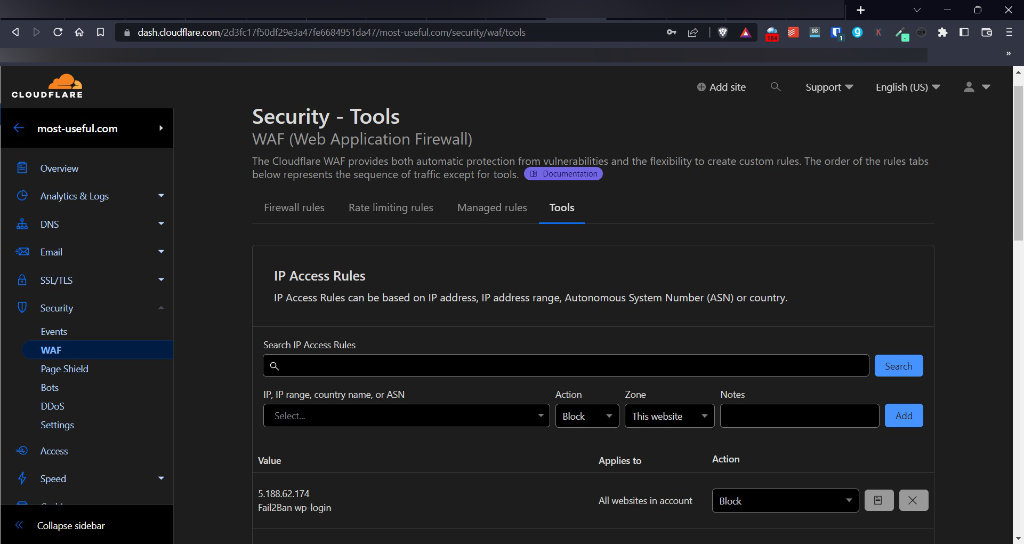Open Bots in the sidebar

point(50,387)
